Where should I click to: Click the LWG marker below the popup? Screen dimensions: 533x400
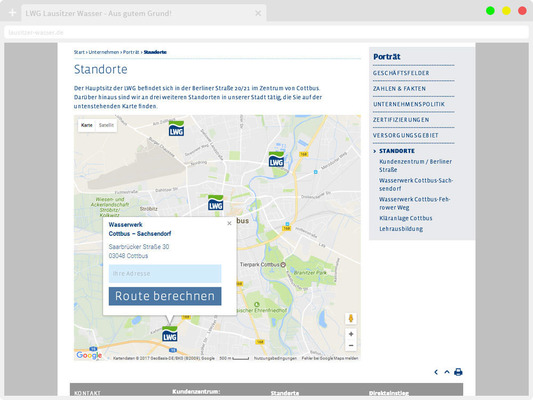170,334
